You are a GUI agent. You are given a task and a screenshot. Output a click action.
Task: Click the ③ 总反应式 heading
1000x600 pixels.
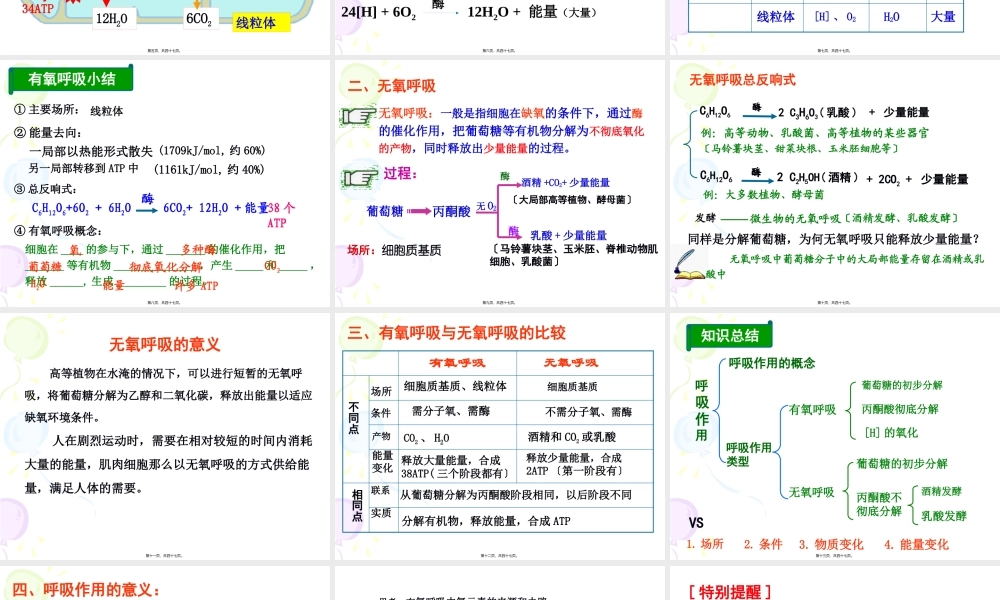pos(45,189)
